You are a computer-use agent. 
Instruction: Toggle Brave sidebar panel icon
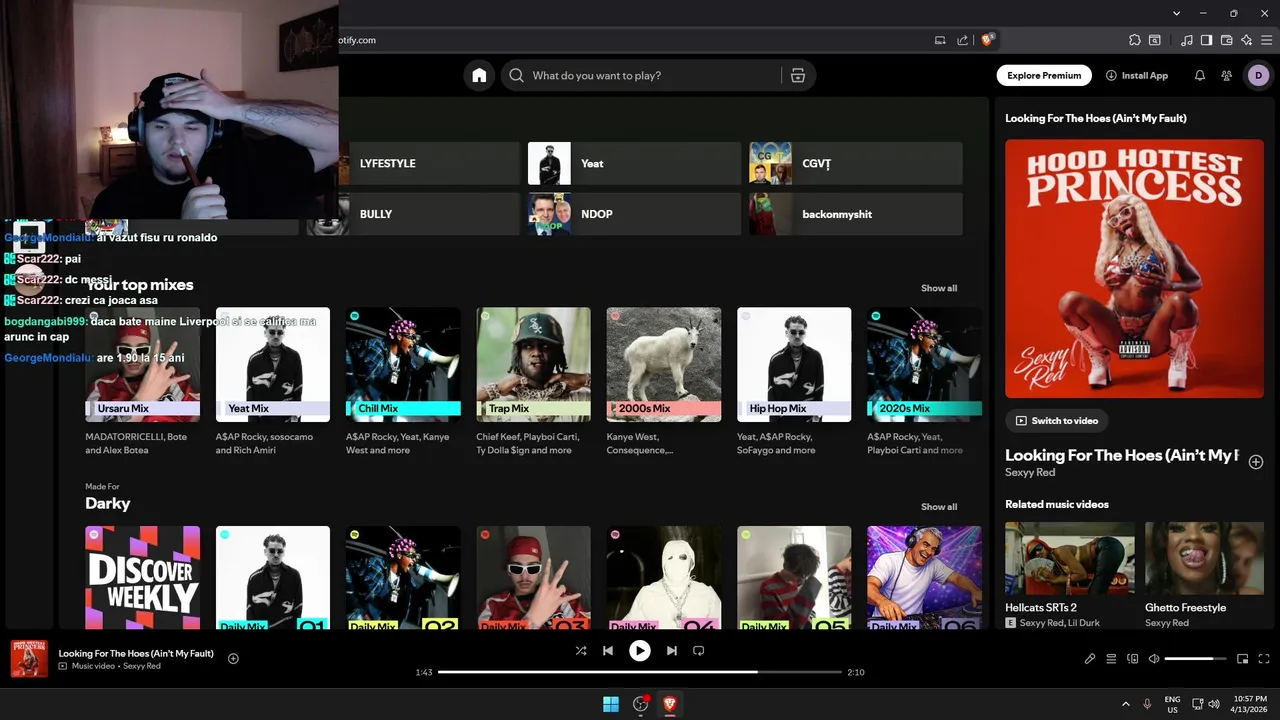point(1207,40)
